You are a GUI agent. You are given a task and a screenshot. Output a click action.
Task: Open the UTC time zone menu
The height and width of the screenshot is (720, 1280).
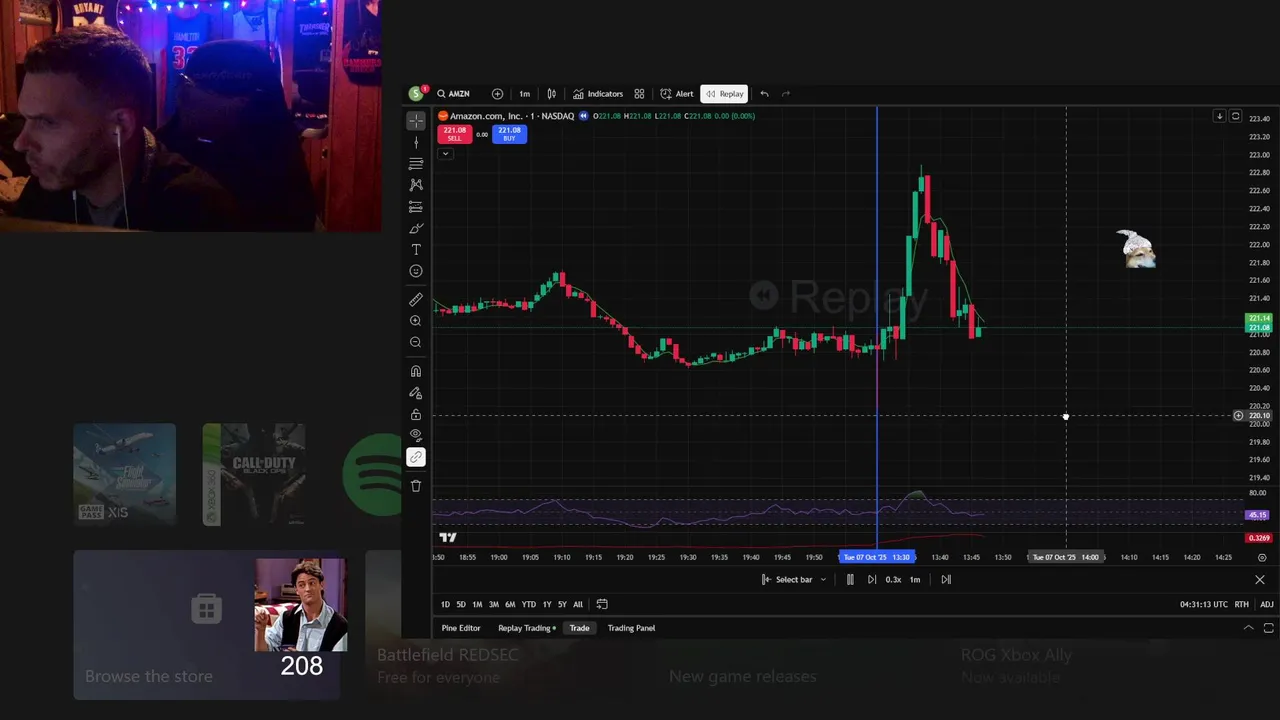(1203, 604)
